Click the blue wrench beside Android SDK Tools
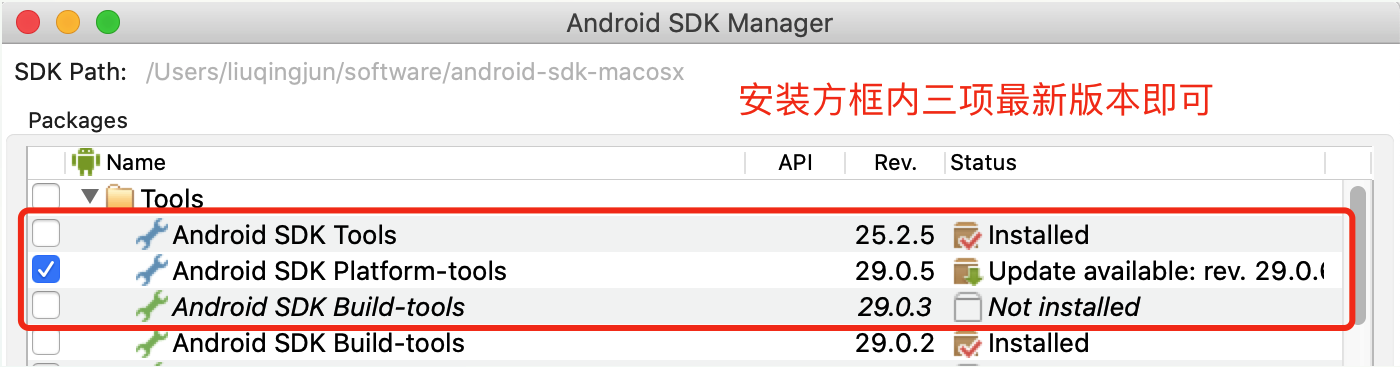Viewport: 1400px width, 367px height. [152, 235]
